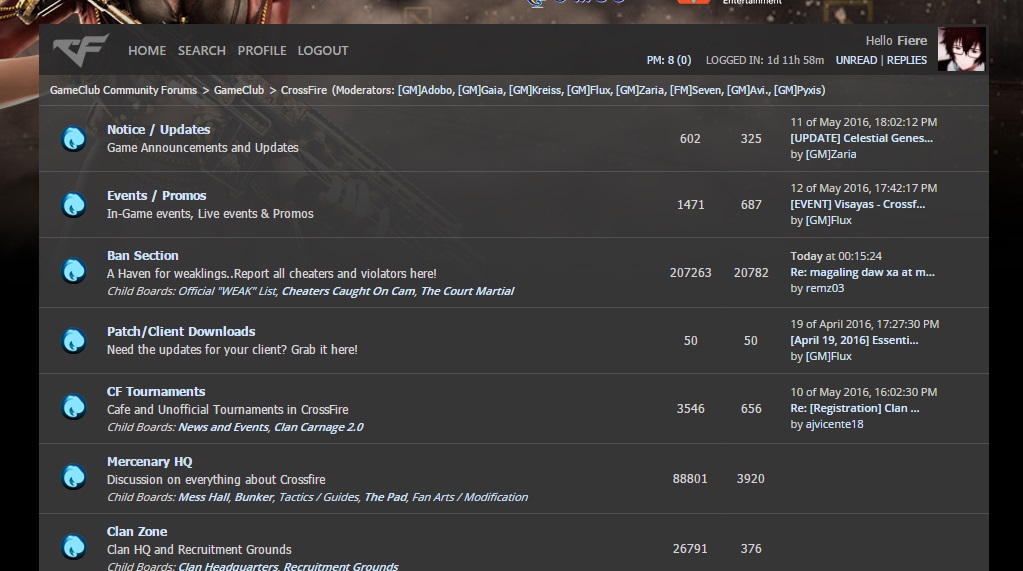The image size is (1023, 571).
Task: Open last post Re: magaling daw xa at m...
Action: coord(863,272)
